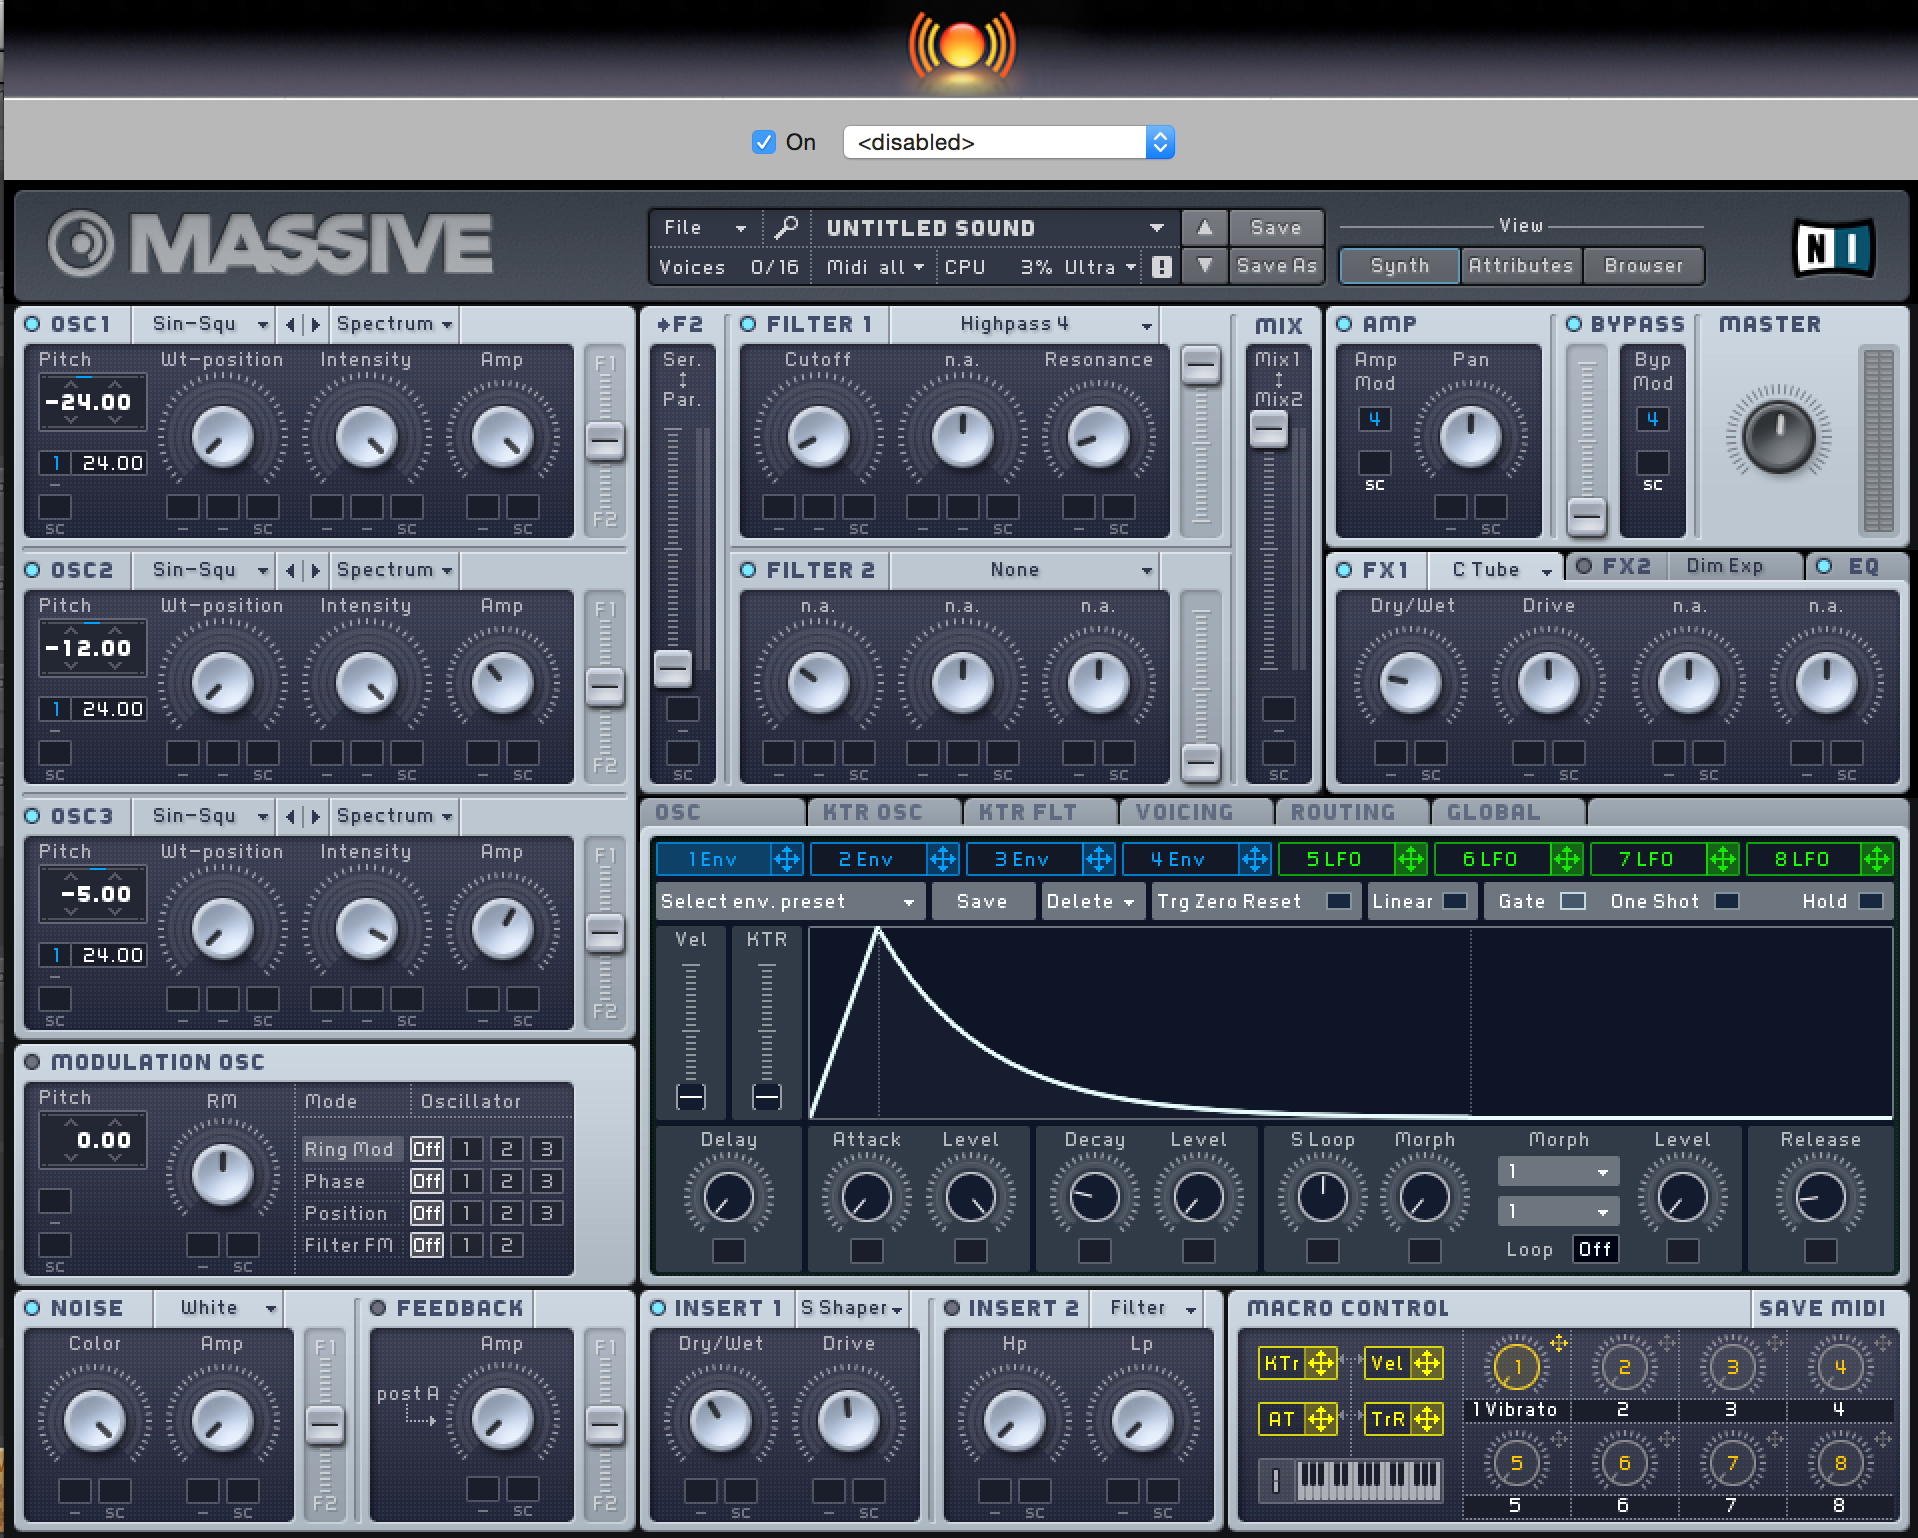
Task: Click the 1 Env modulation drag handle
Action: pos(787,859)
